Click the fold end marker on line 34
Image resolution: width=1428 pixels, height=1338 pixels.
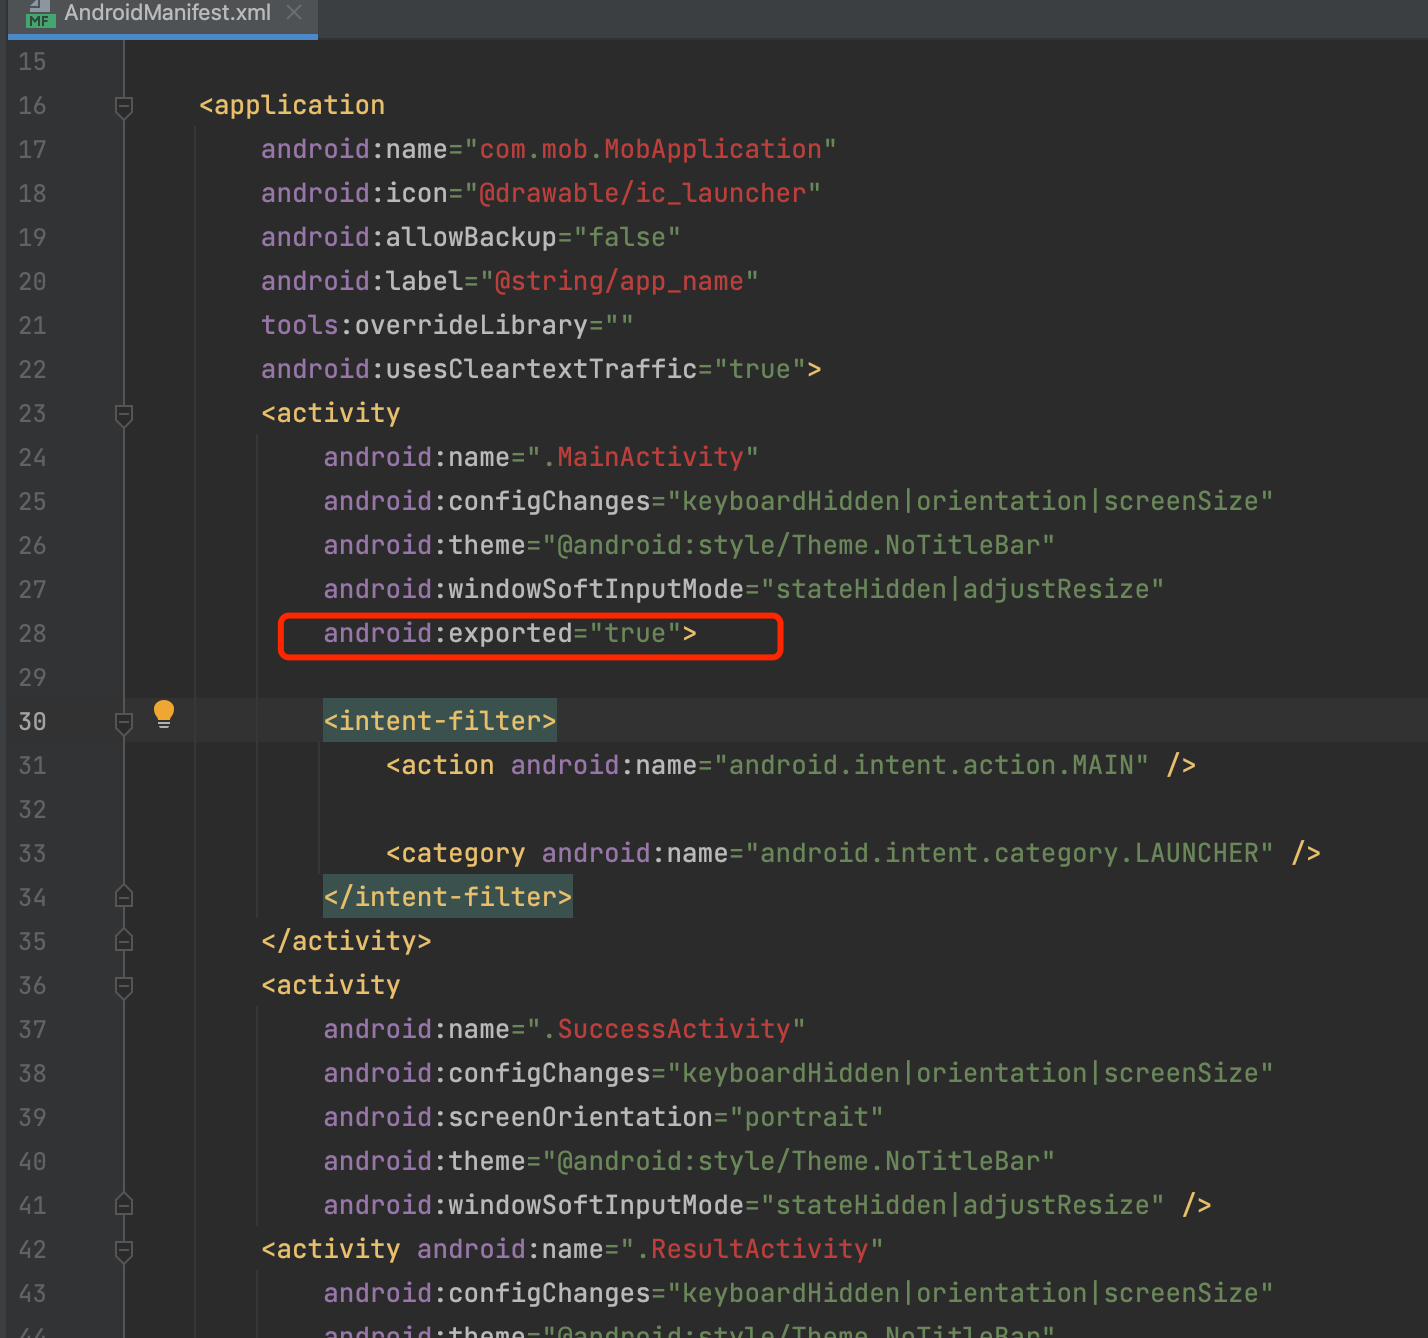pos(124,897)
